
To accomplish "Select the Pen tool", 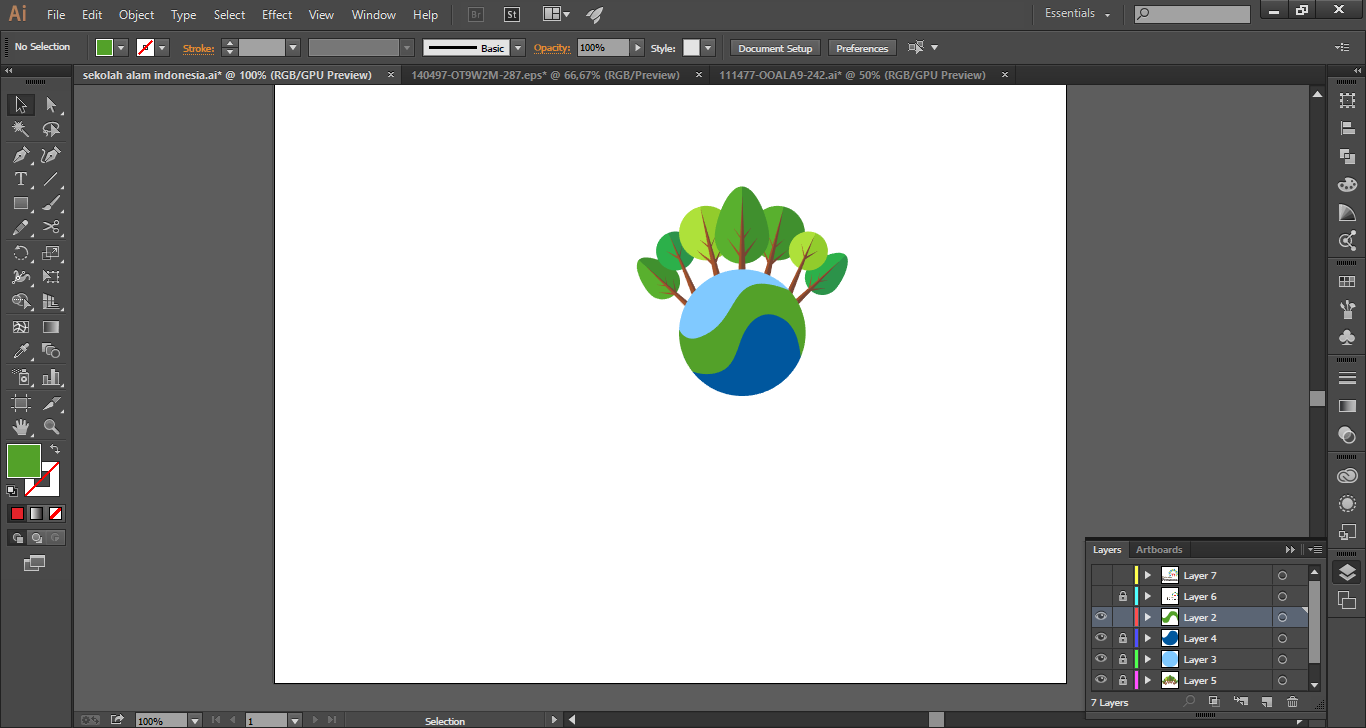I will 20,155.
